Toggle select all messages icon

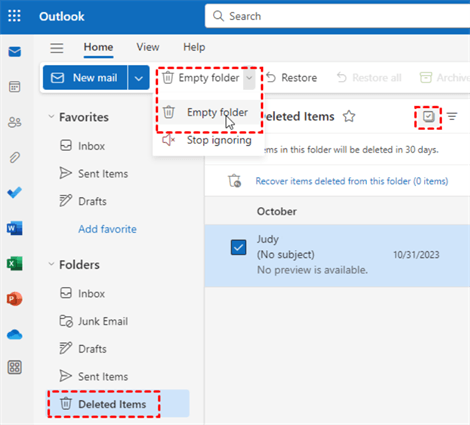click(x=429, y=116)
